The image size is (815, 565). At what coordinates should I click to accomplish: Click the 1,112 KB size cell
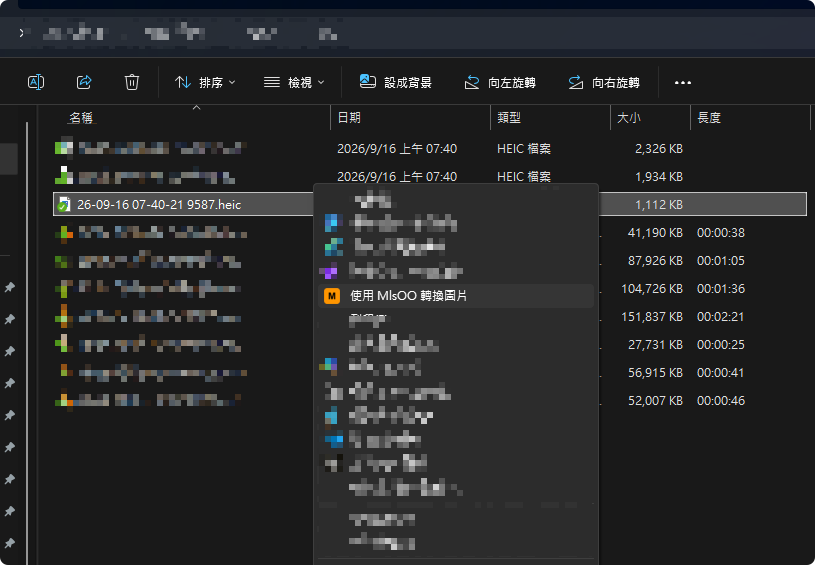point(659,205)
